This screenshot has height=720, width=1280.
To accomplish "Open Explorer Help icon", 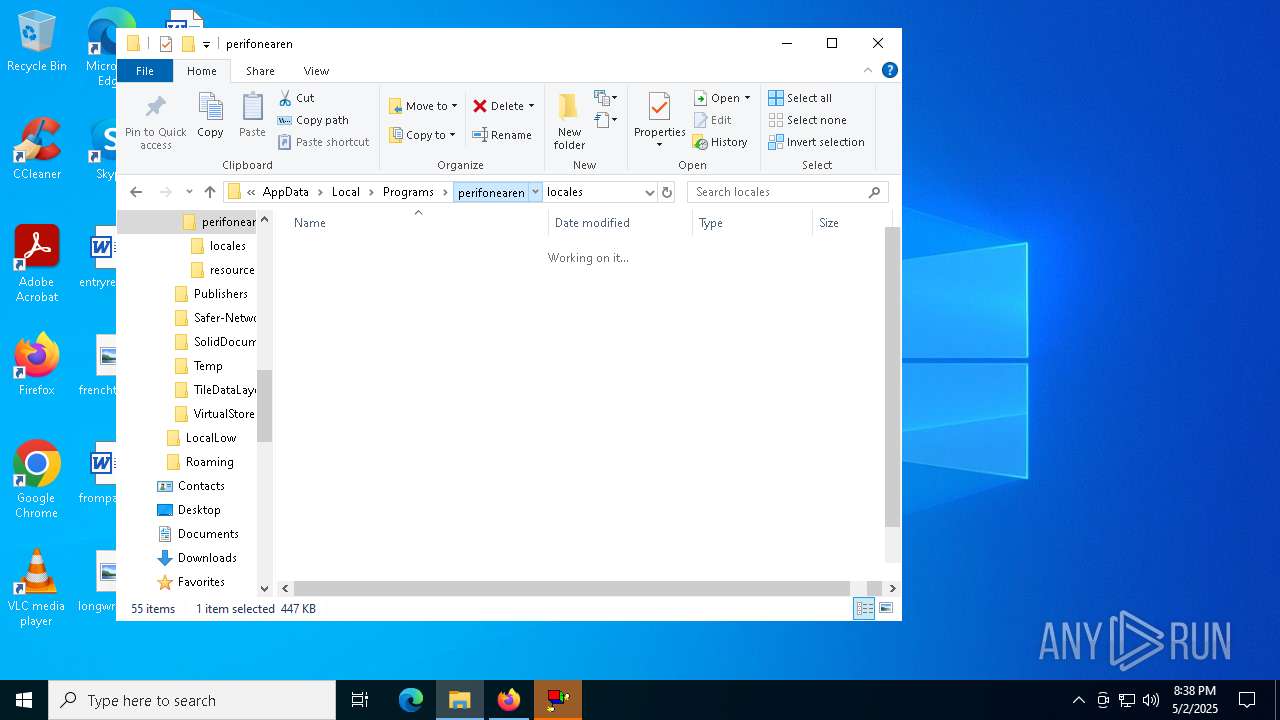I will tap(889, 70).
